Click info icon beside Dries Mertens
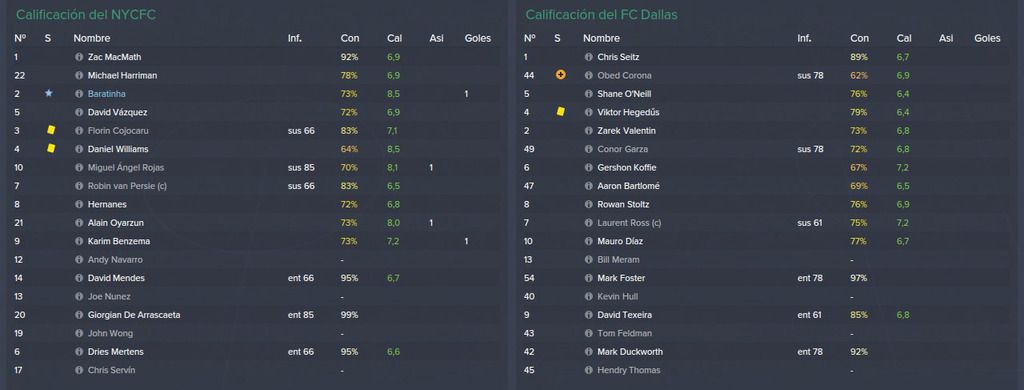 [x=79, y=351]
